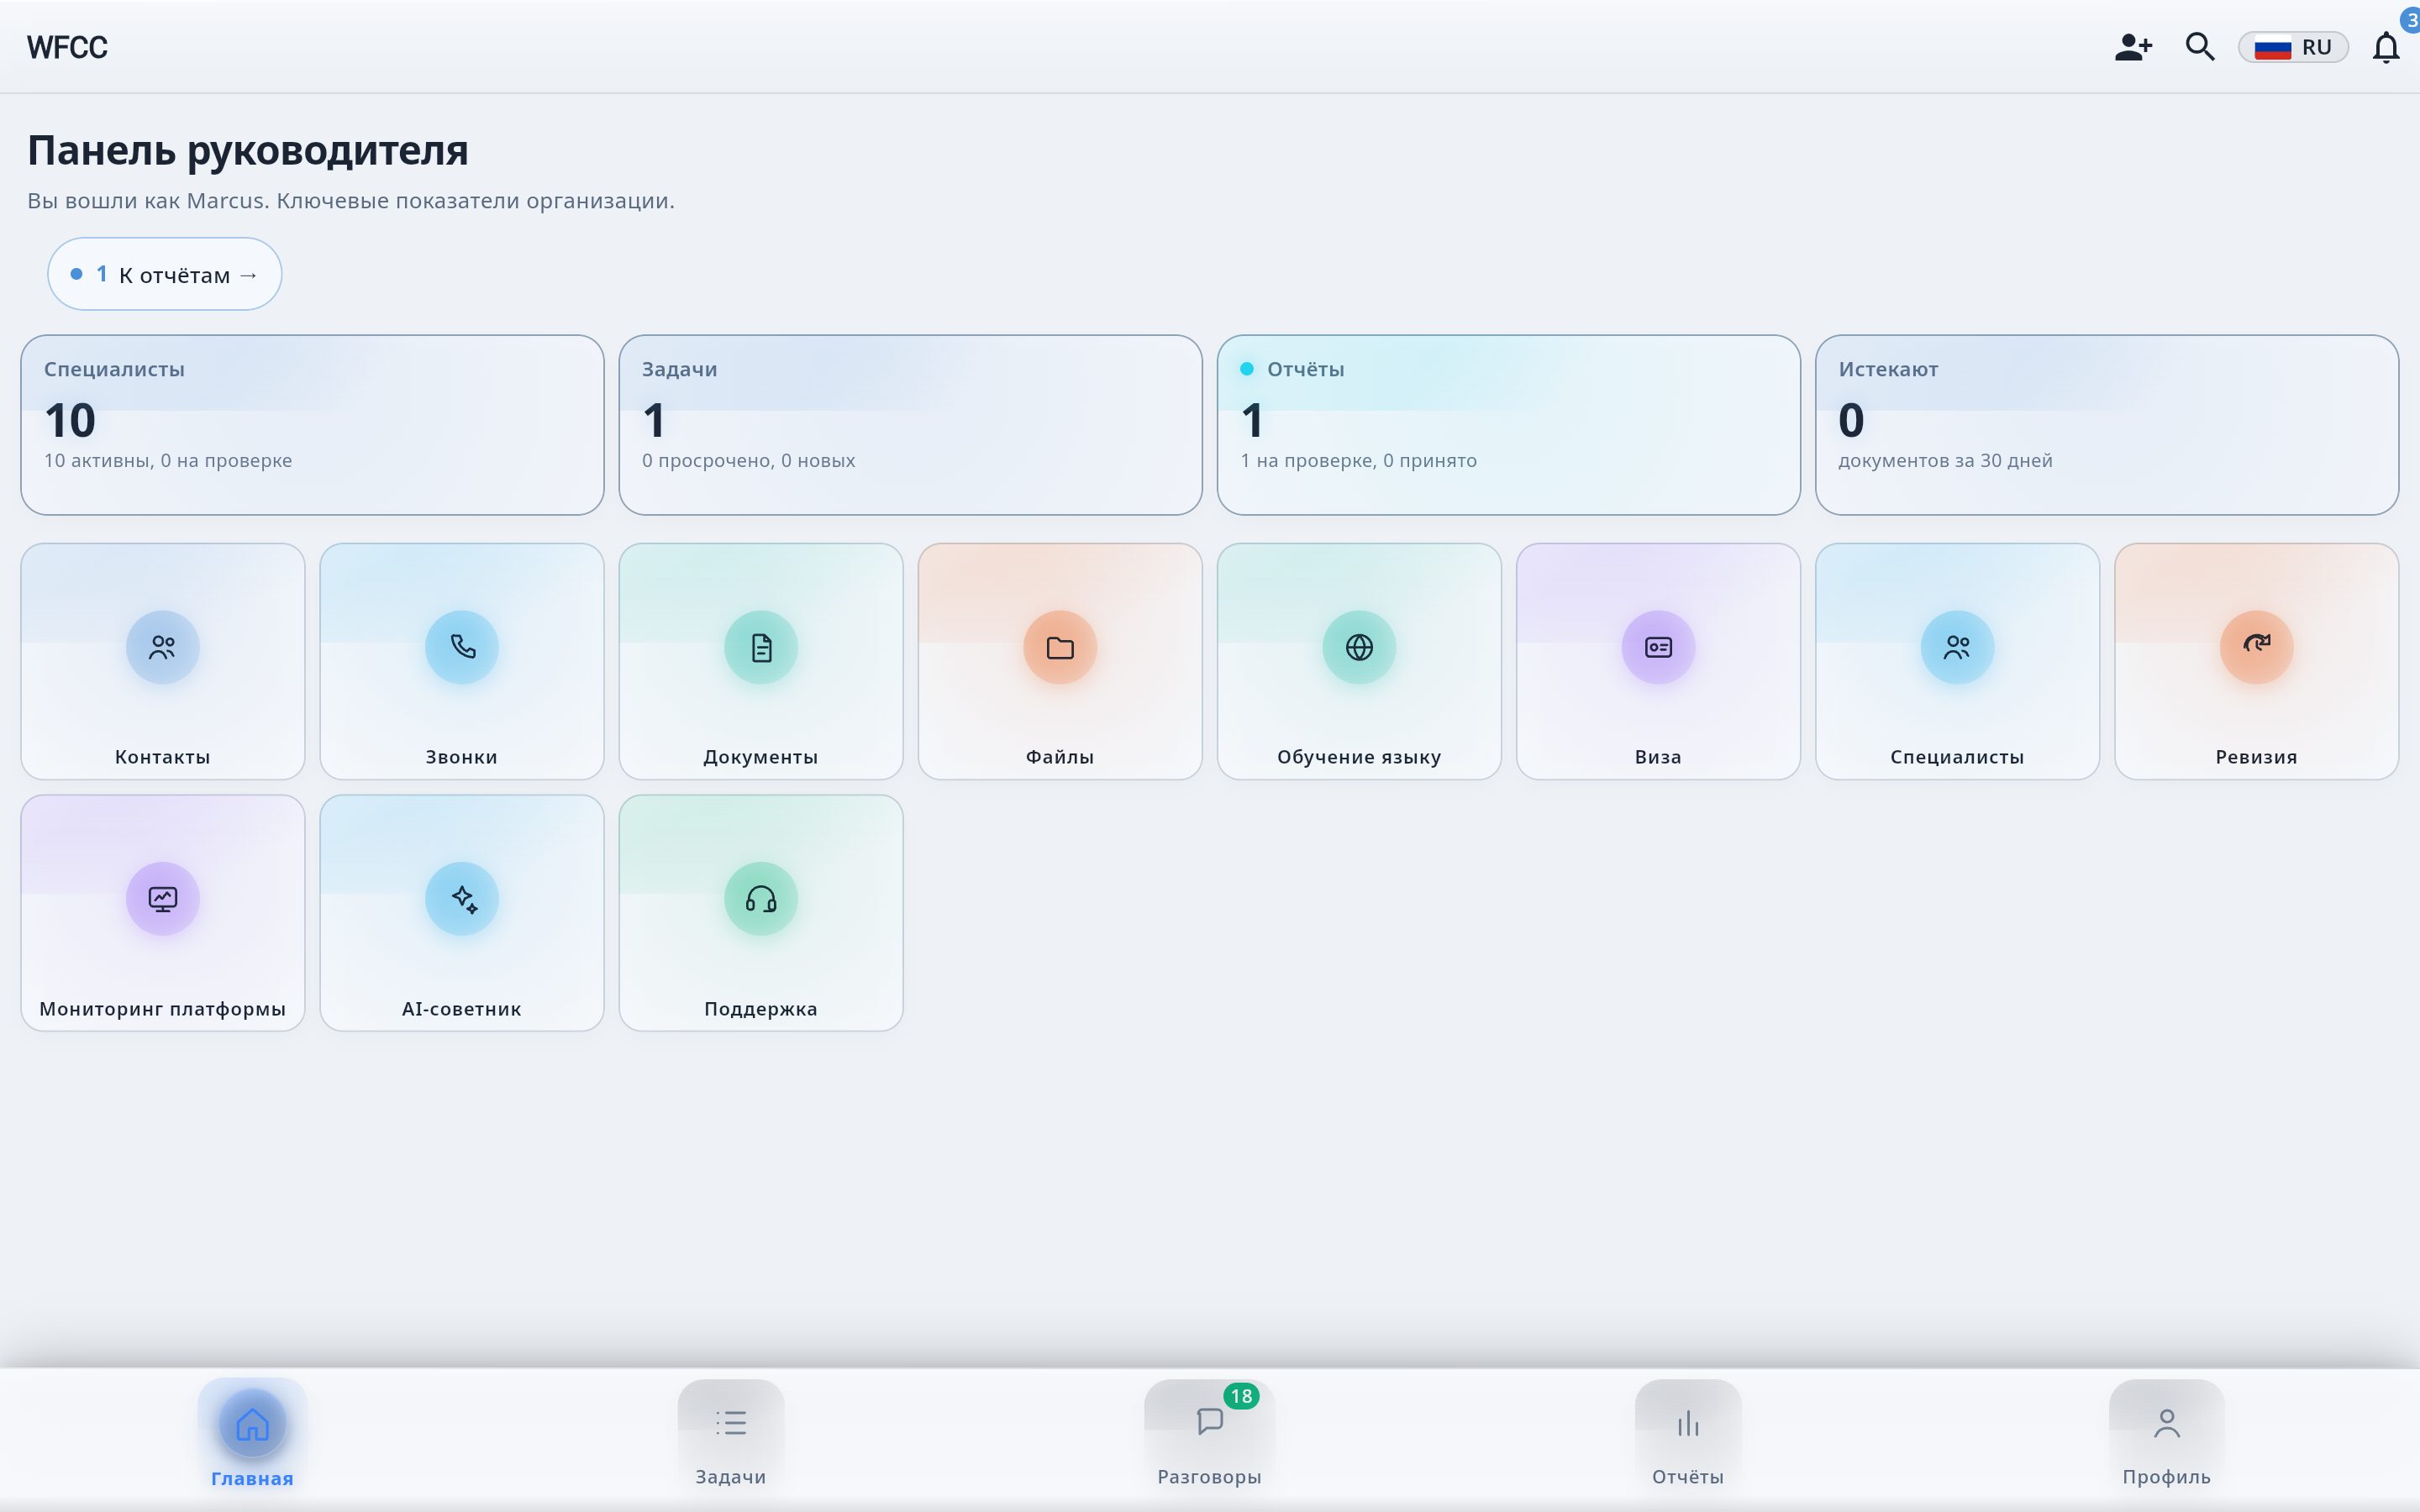This screenshot has width=2420, height=1512.
Task: Click the 'К отчётам →' button
Action: pos(164,274)
